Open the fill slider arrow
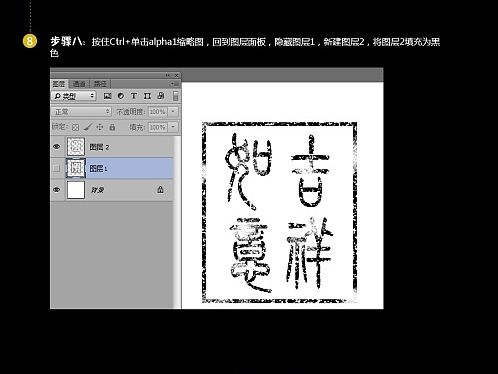498x374 pixels. [173, 127]
